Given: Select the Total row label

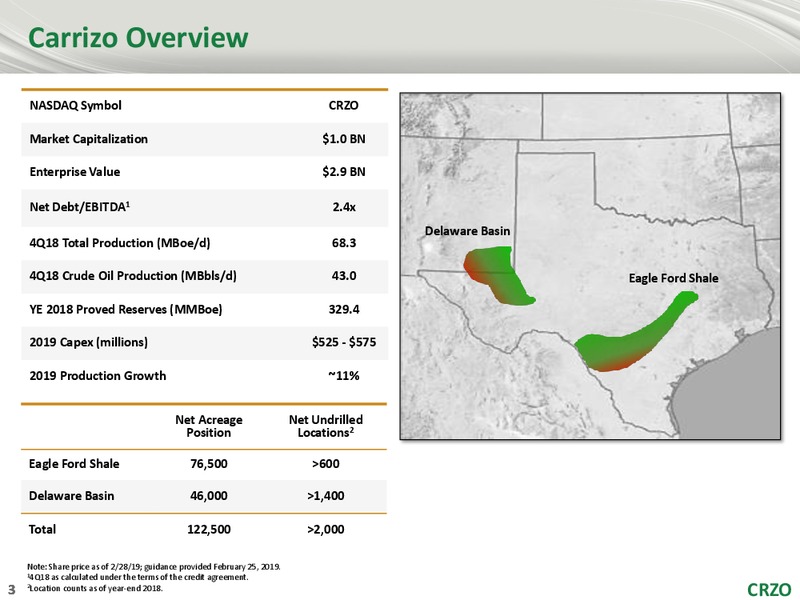Looking at the screenshot, I should coord(42,530).
